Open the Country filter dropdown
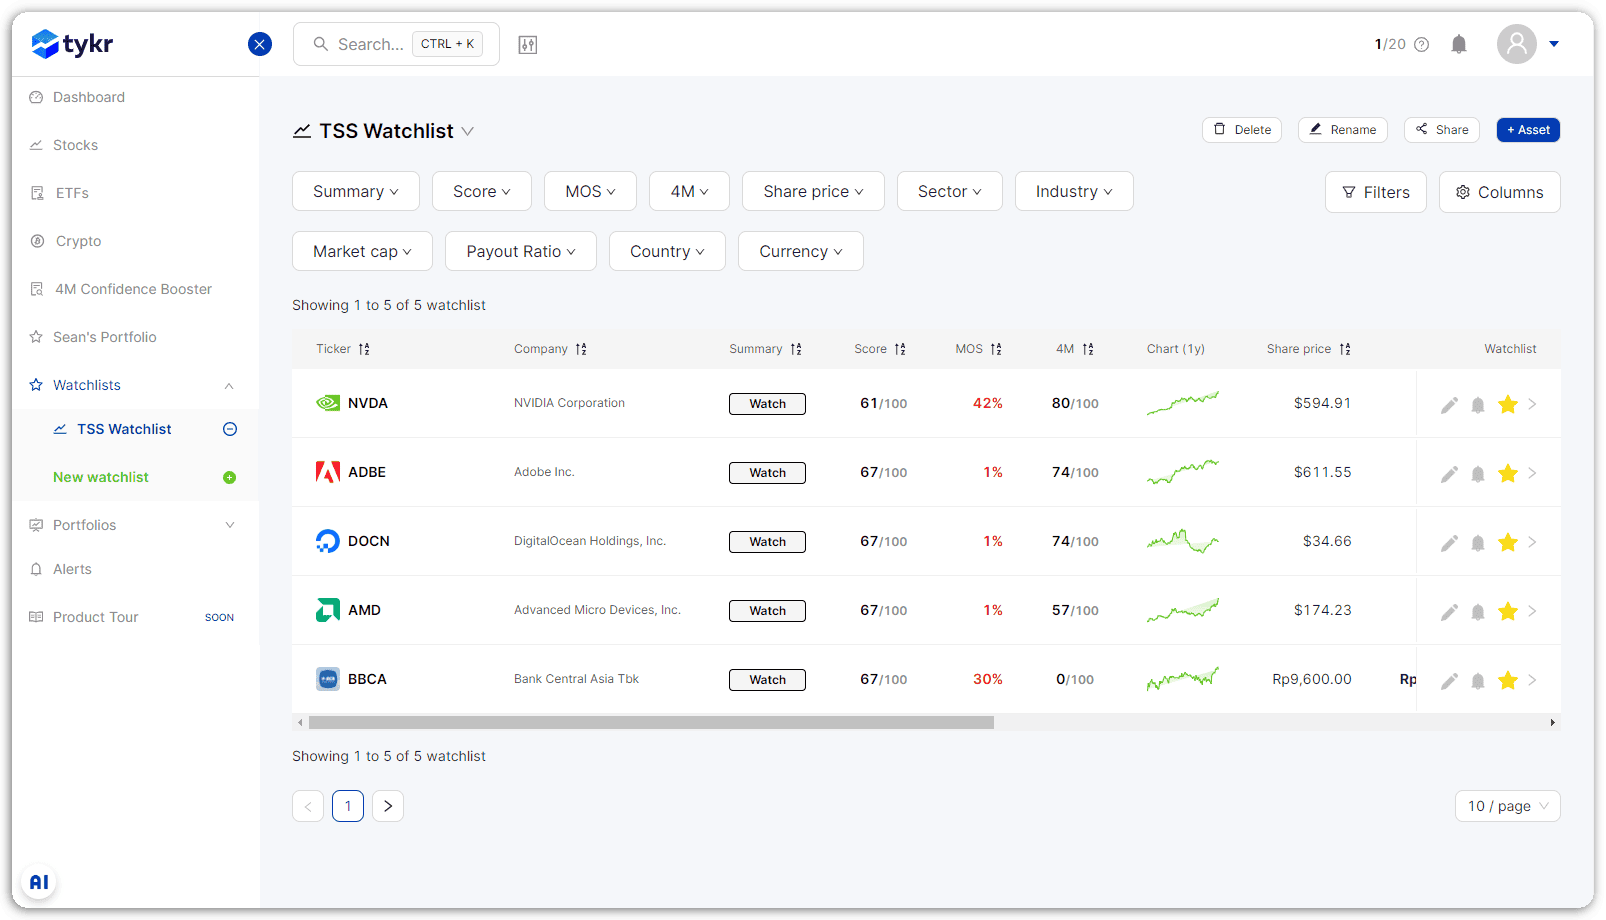The width and height of the screenshot is (1606, 920). [x=667, y=251]
